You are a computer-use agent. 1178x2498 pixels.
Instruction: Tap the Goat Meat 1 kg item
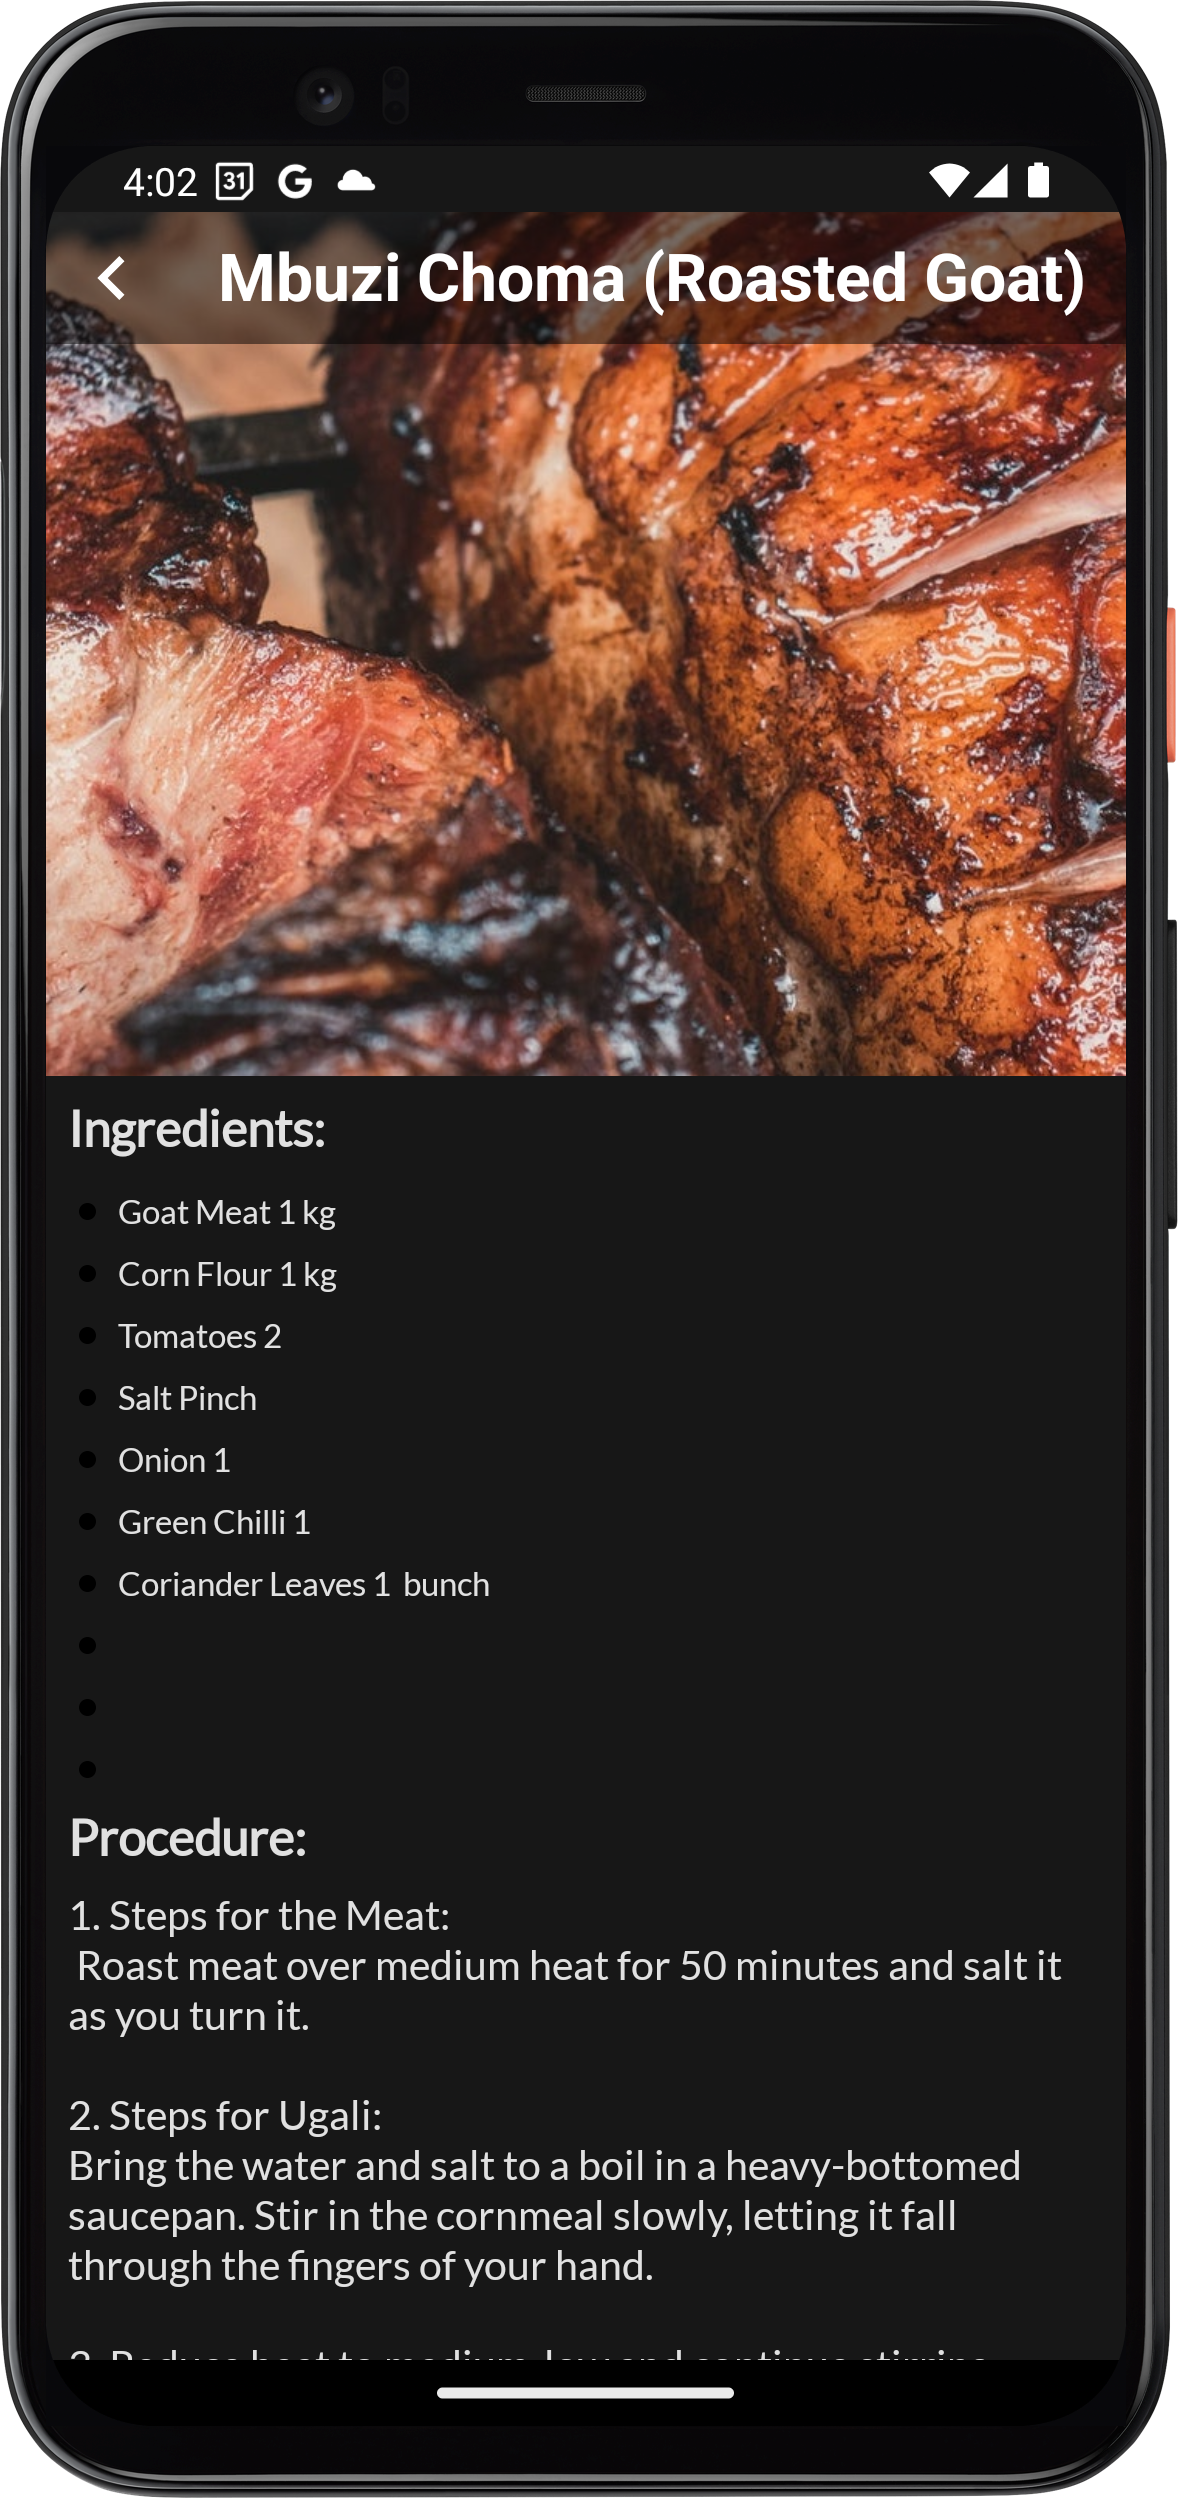point(227,1213)
